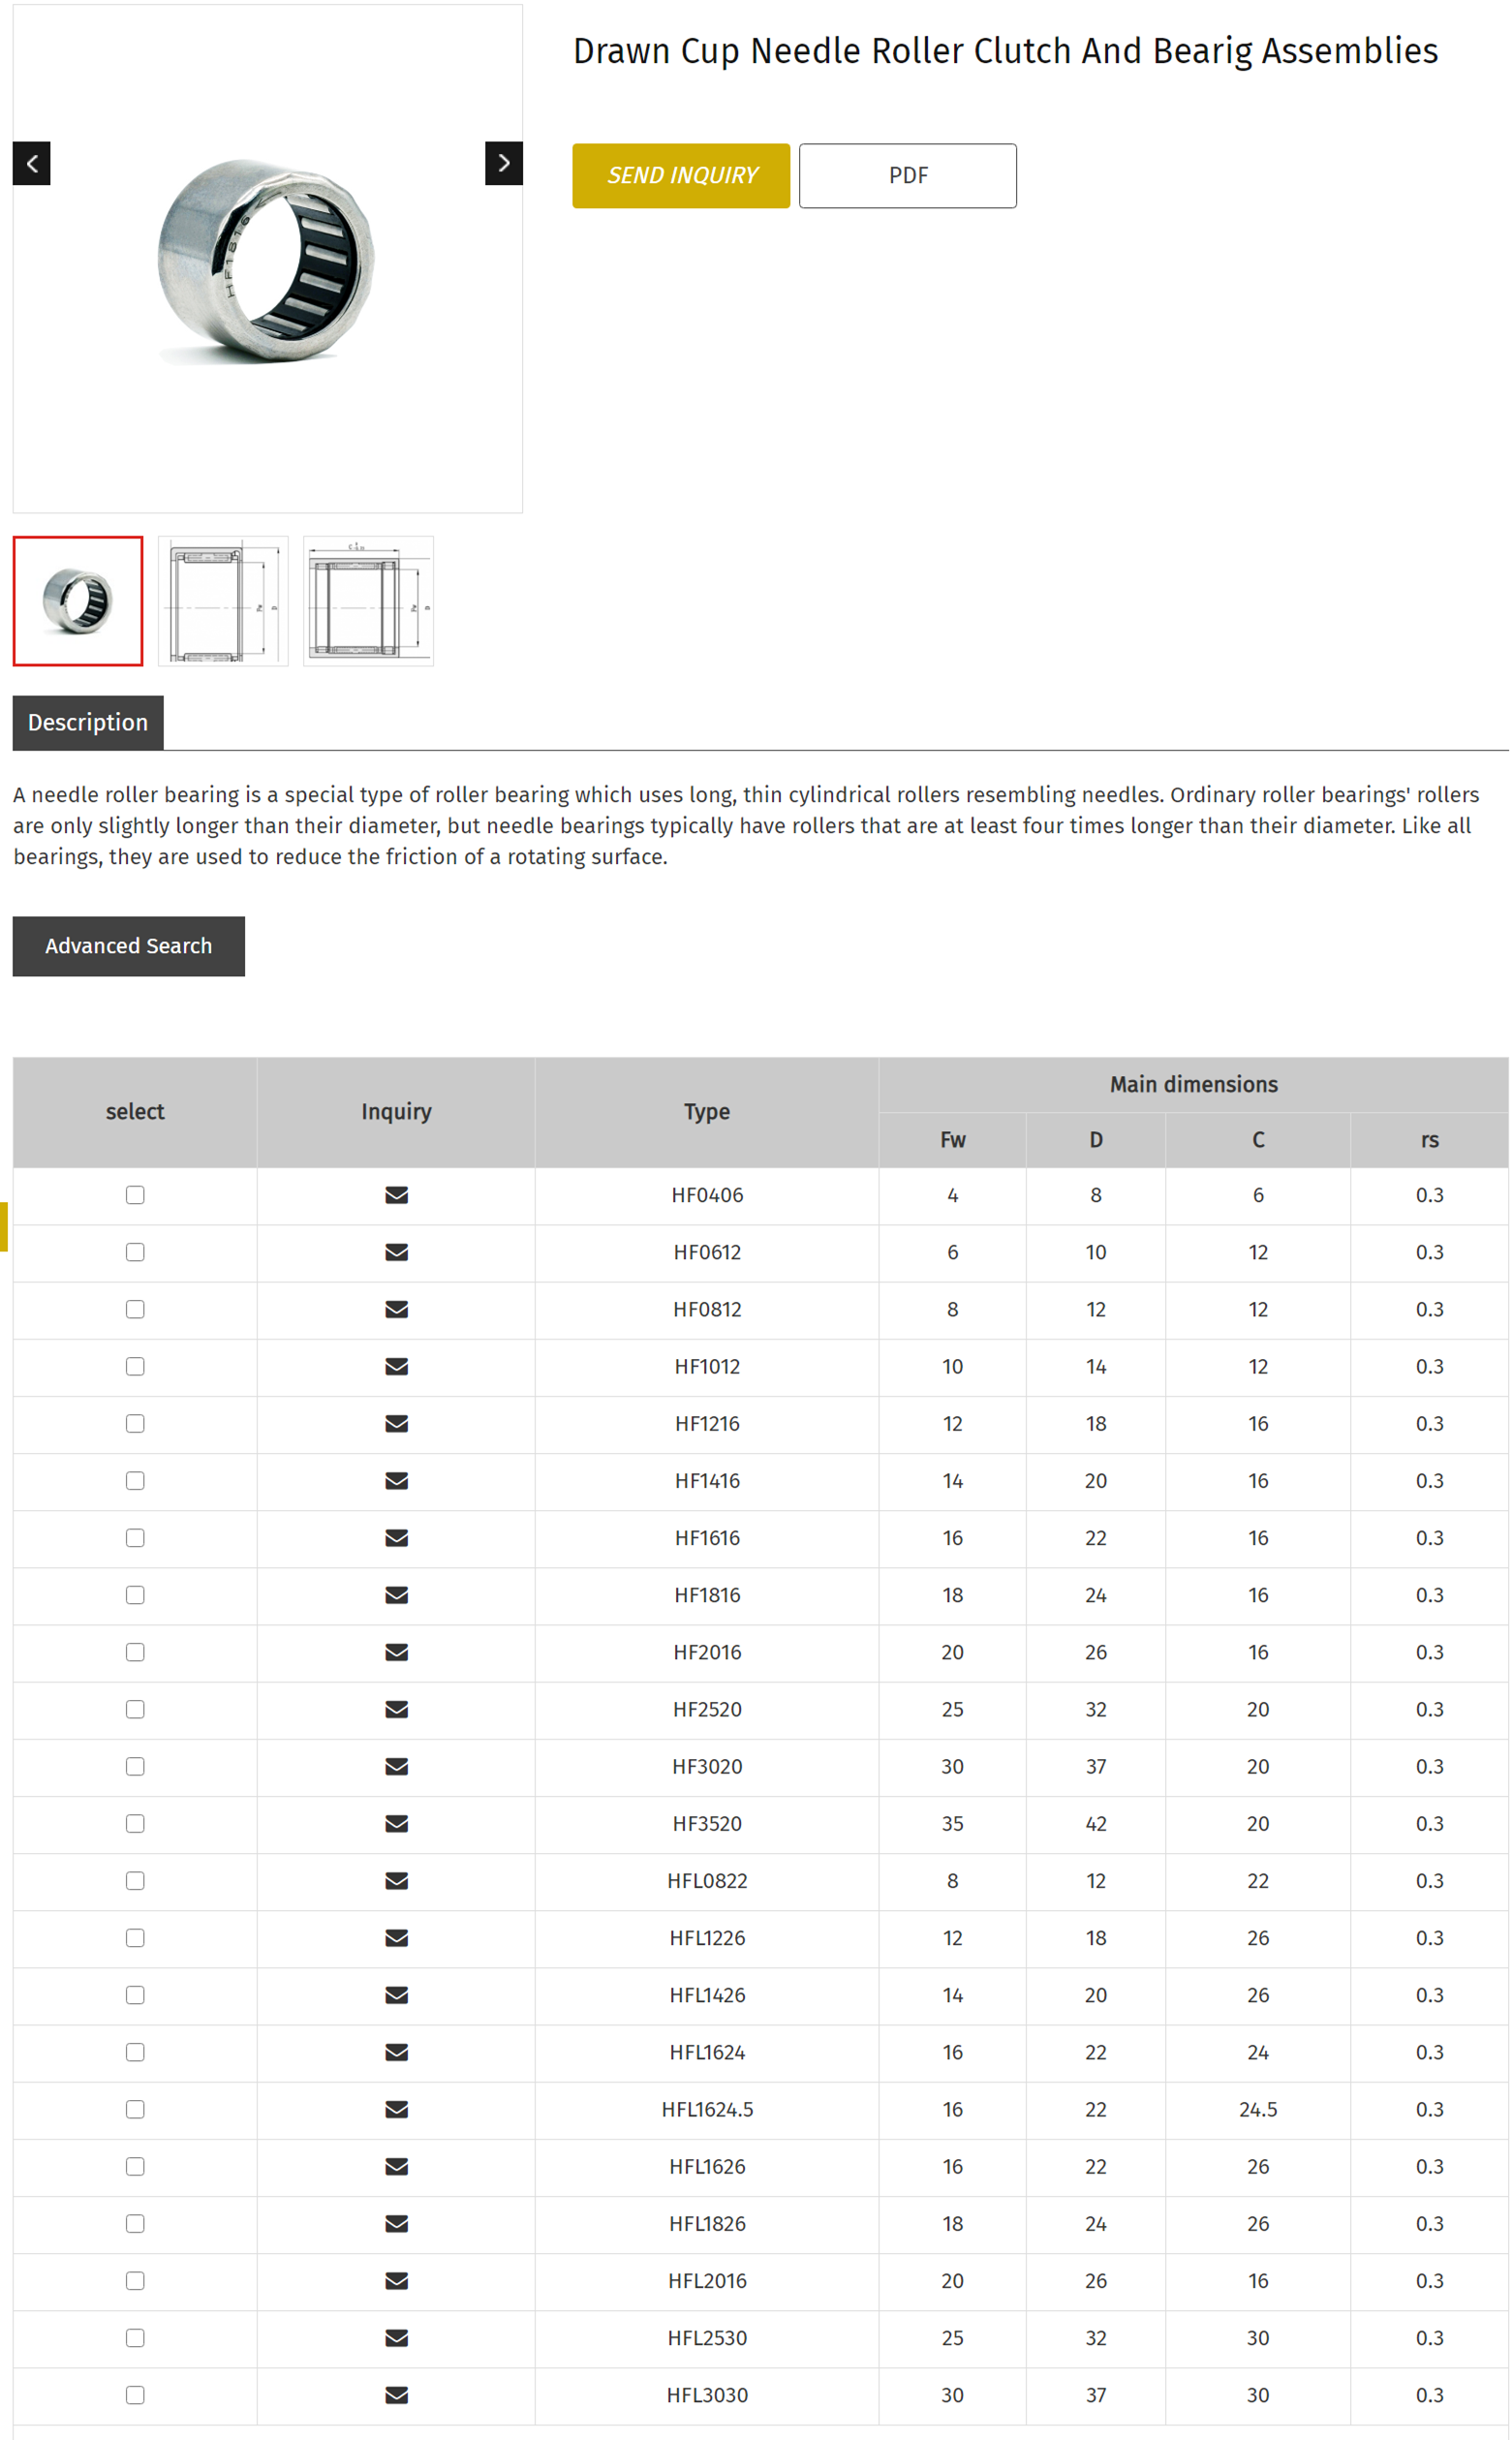The width and height of the screenshot is (1512, 2440).
Task: Open the Description tab
Action: coord(88,722)
